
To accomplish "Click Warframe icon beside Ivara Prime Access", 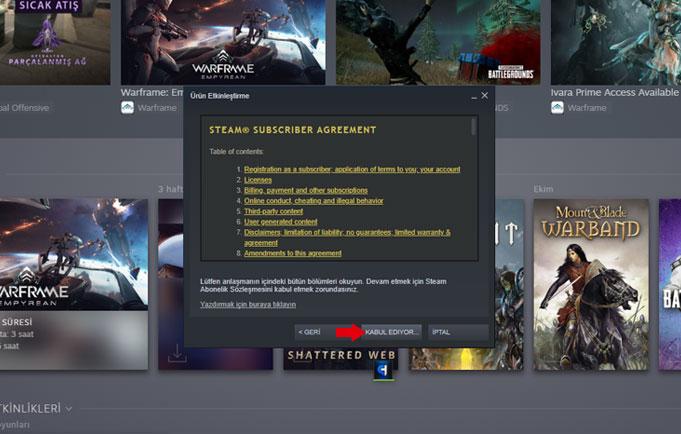I will pyautogui.click(x=557, y=108).
